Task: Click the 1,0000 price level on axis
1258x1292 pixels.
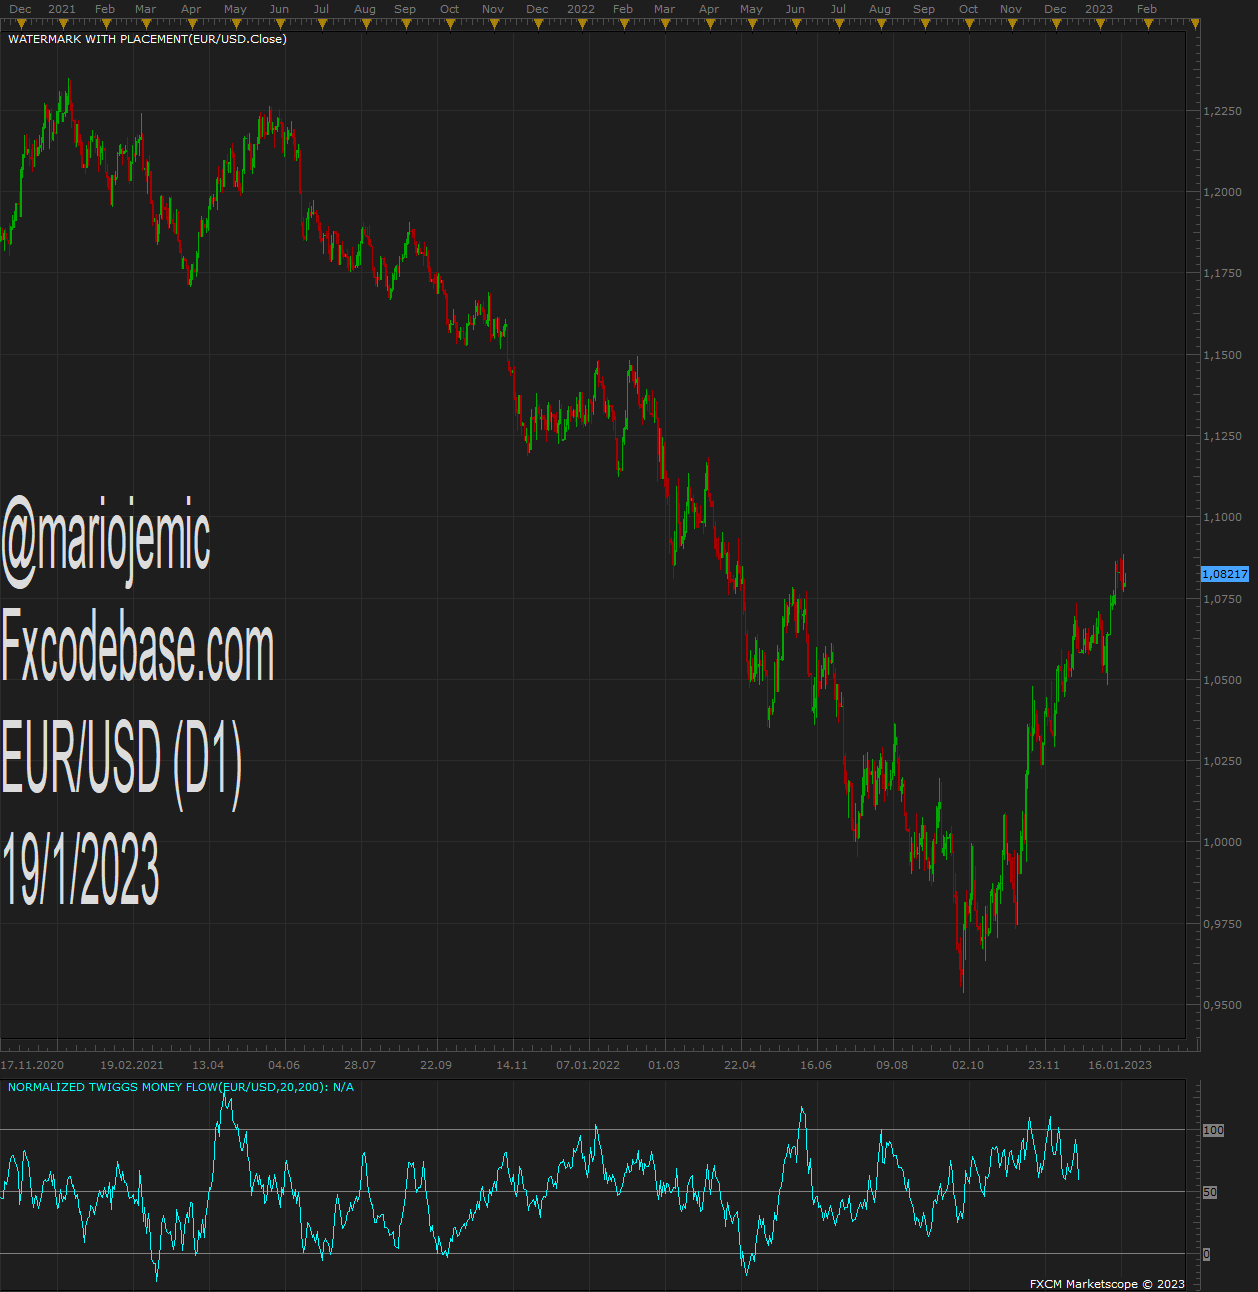Action: click(x=1223, y=842)
